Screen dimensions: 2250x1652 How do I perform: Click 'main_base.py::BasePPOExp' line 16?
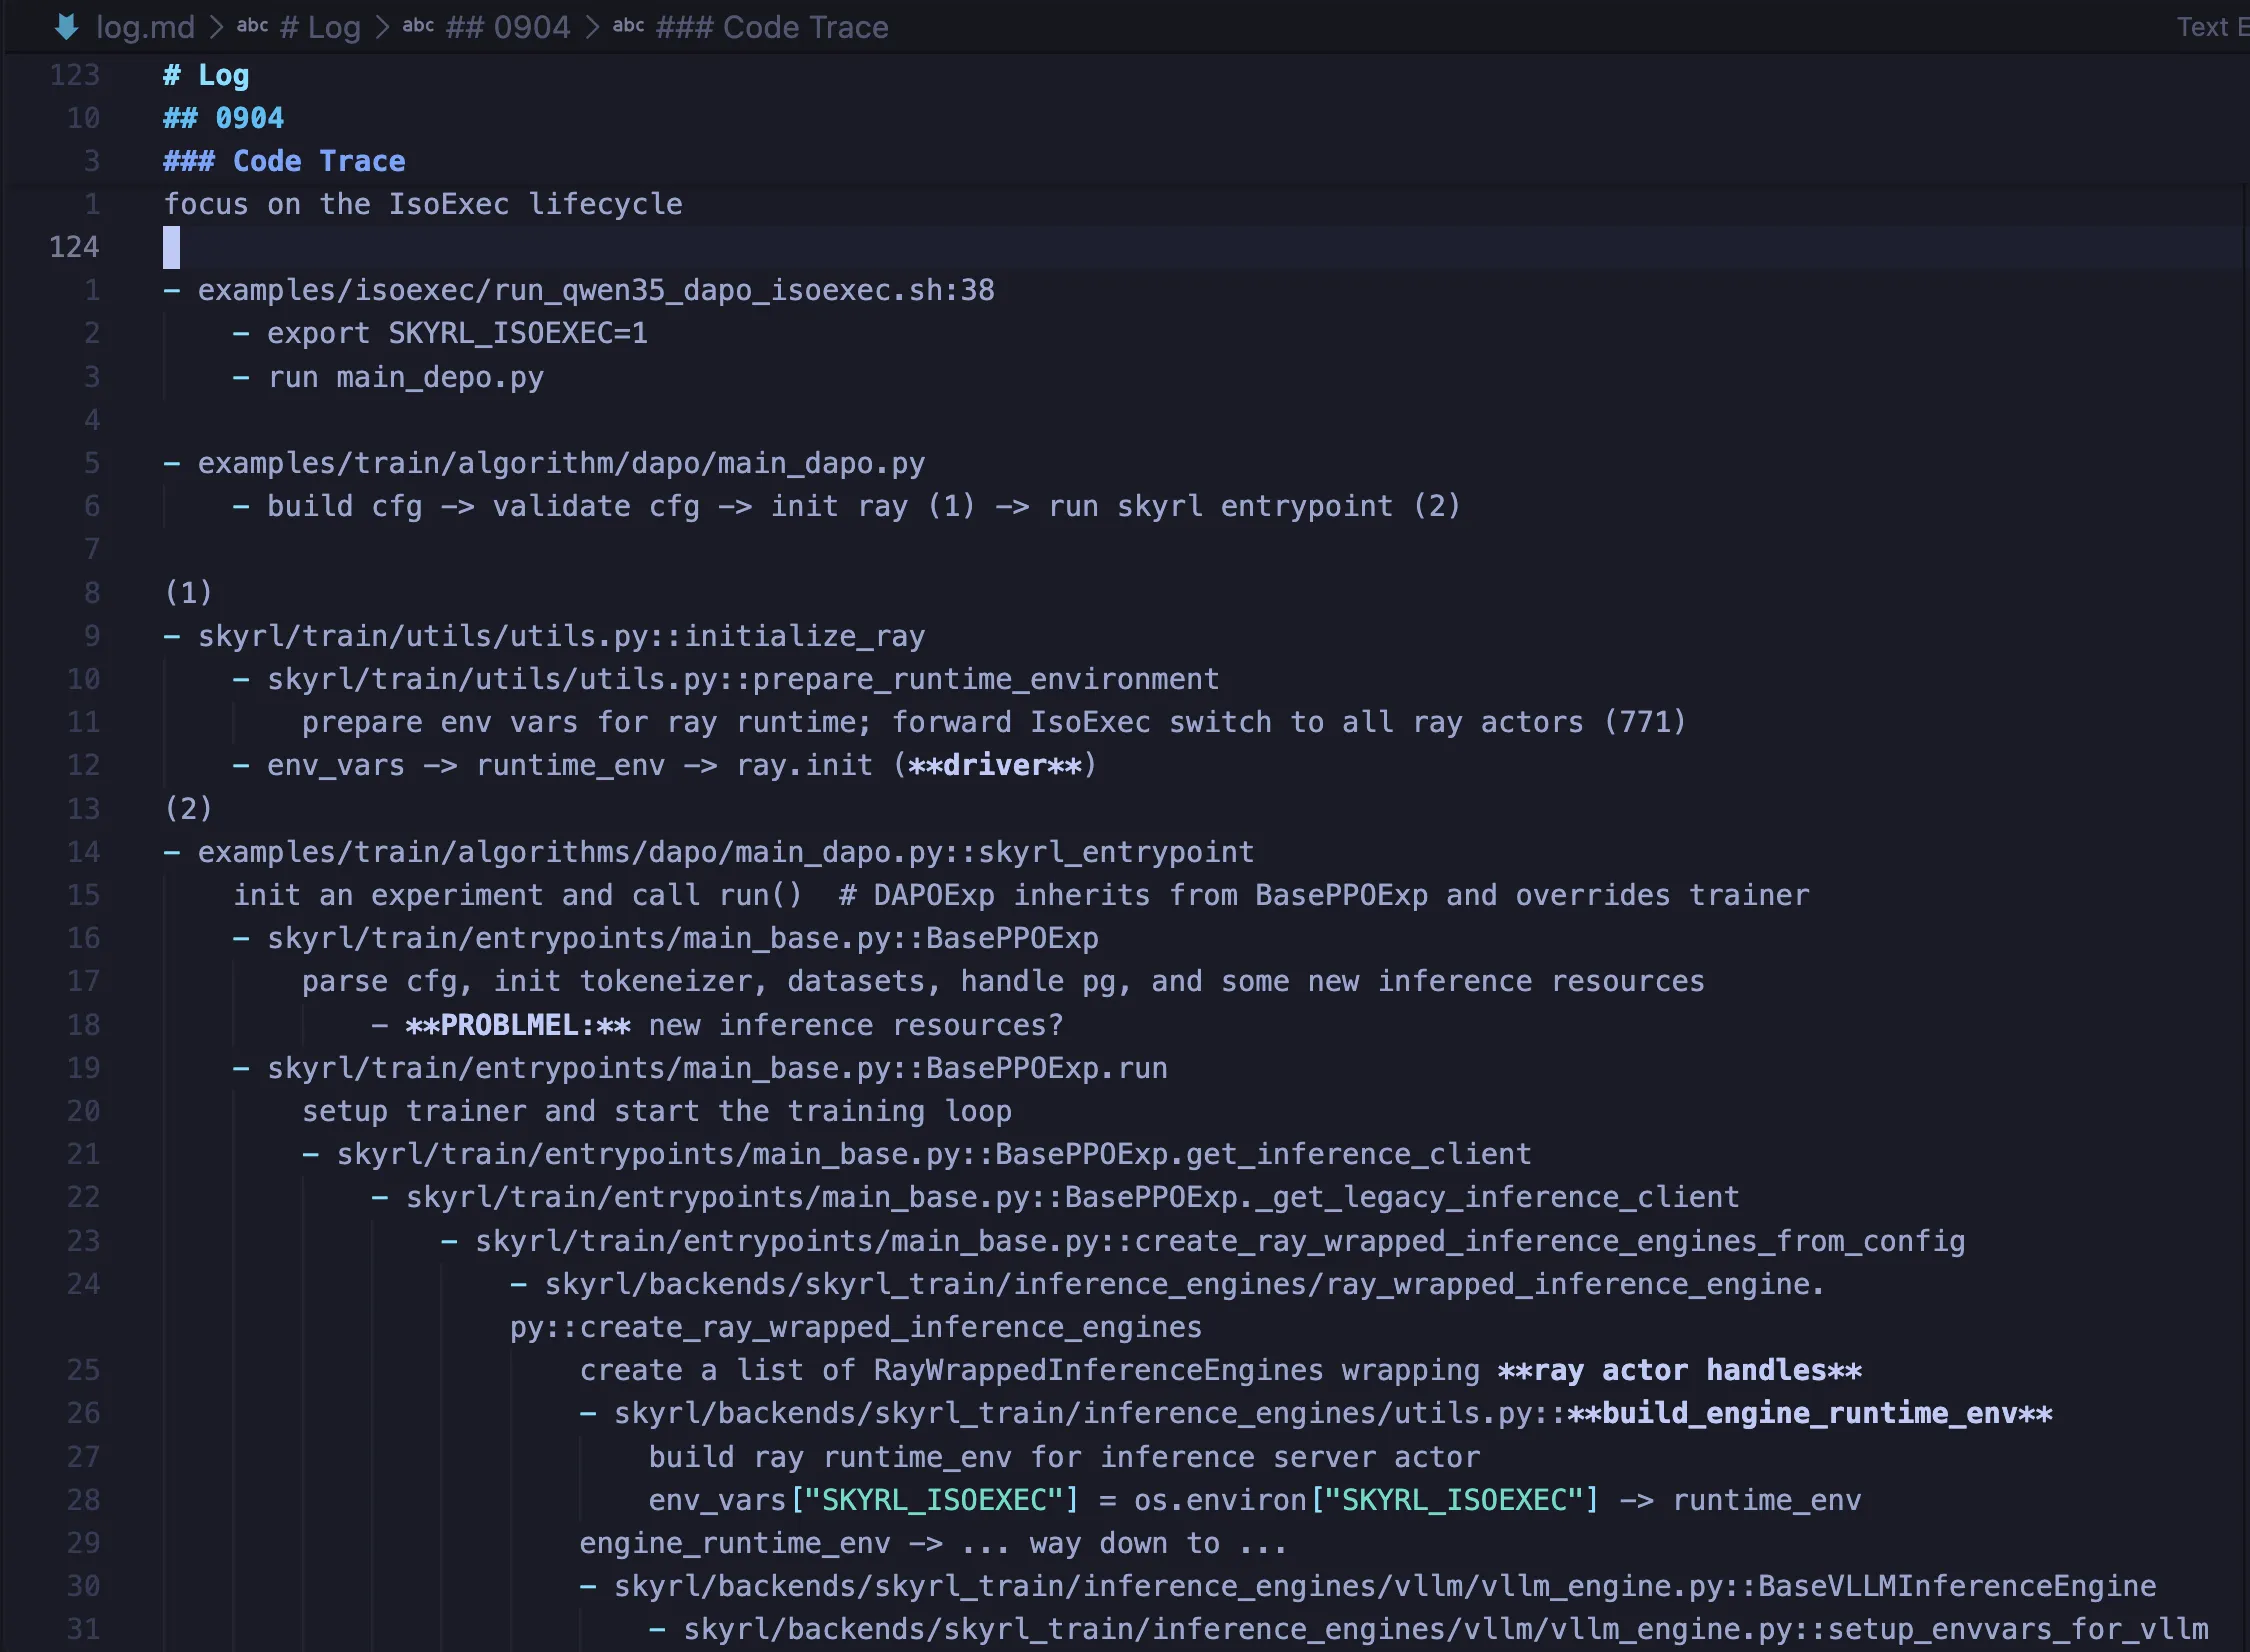683,938
